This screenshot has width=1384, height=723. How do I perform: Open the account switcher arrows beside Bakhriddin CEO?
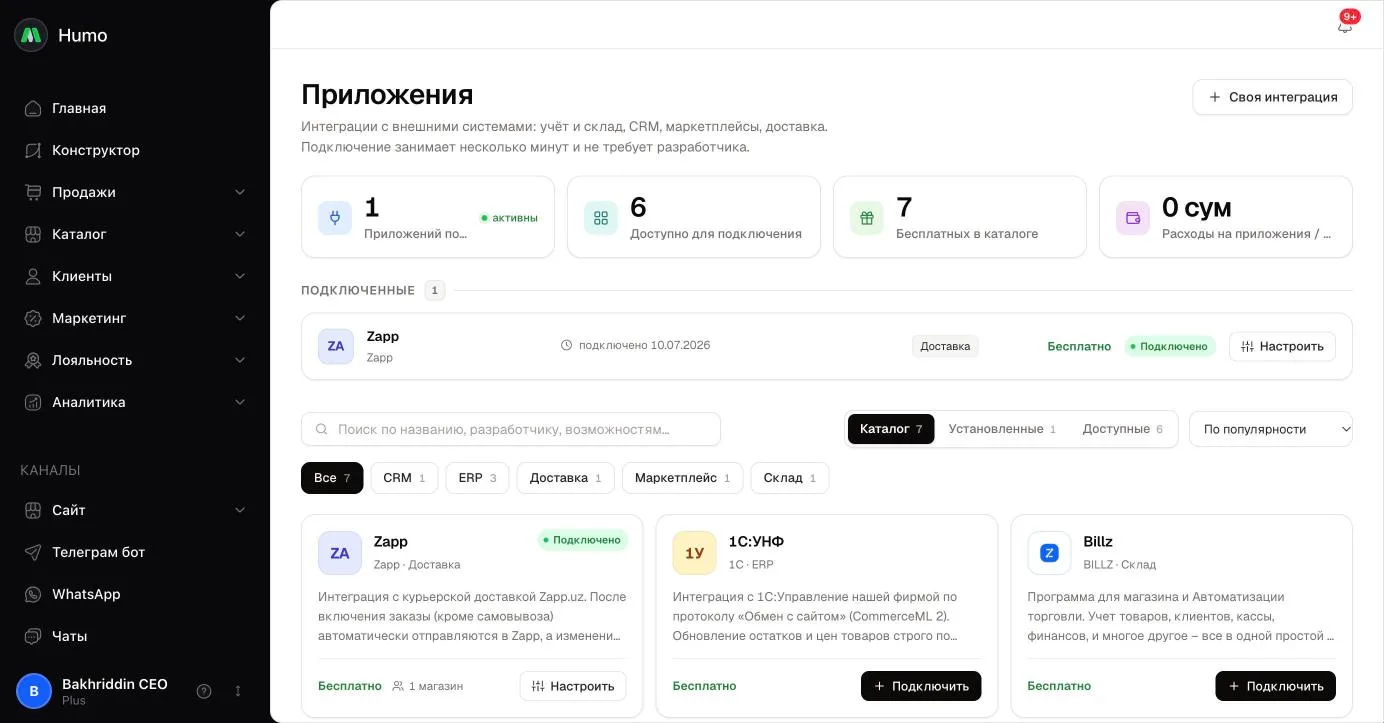pyautogui.click(x=238, y=691)
